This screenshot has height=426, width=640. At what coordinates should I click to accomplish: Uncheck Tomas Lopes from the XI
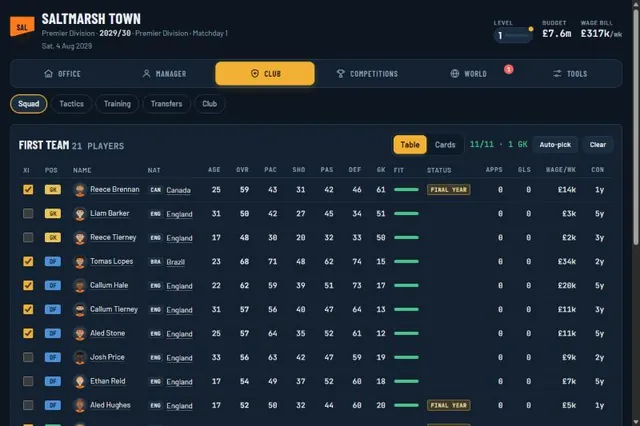pyautogui.click(x=28, y=261)
